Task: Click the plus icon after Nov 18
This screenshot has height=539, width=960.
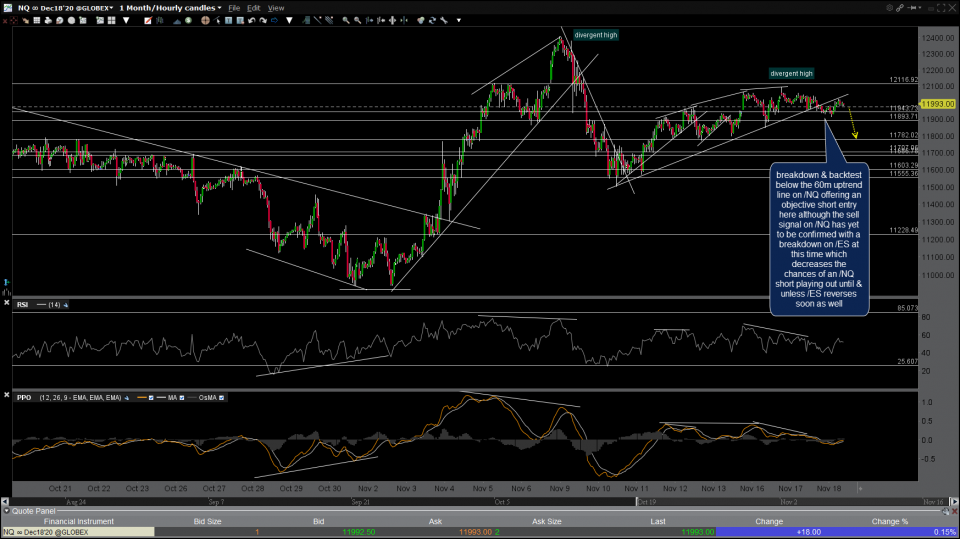Action: 860,489
